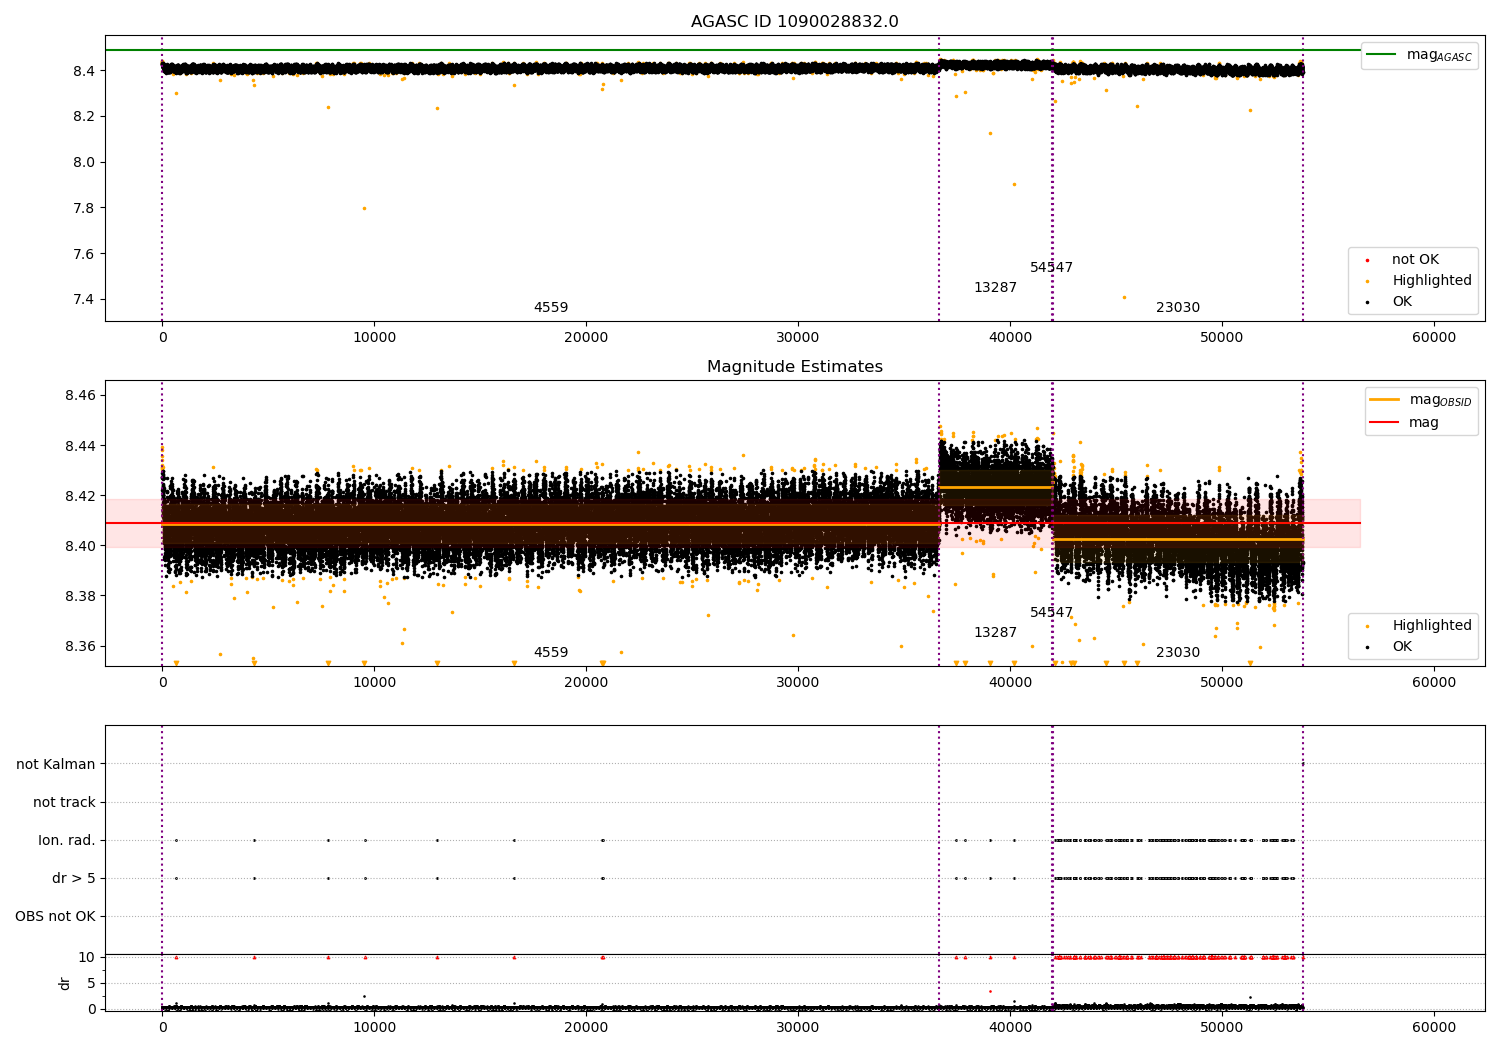1500x1050 pixels.
Task: Click x-axis tick '60000' in top plot
Action: [1434, 338]
